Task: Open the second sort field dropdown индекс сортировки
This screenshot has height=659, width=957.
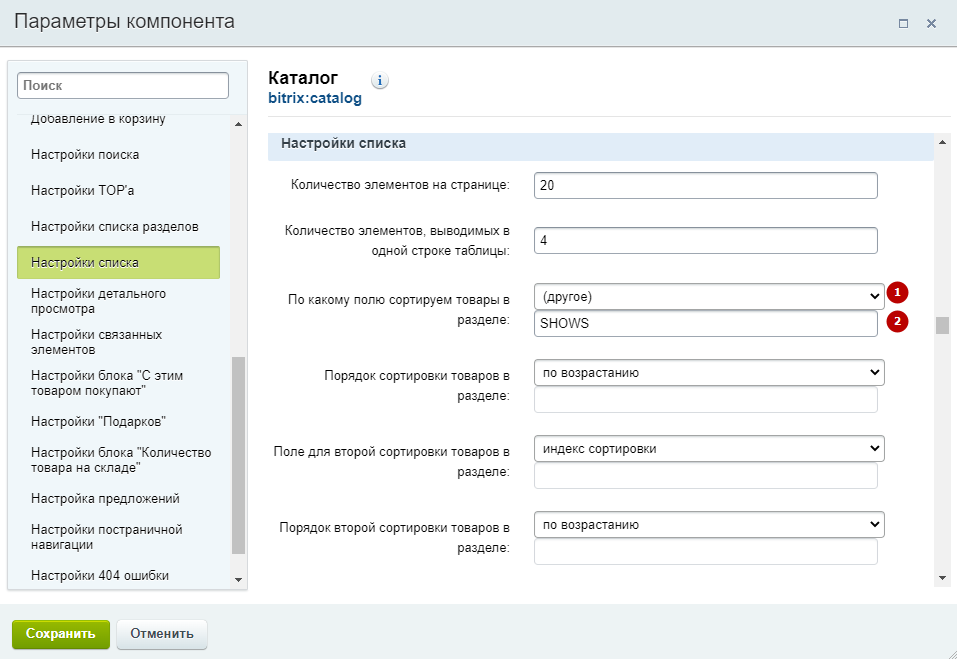Action: click(709, 448)
